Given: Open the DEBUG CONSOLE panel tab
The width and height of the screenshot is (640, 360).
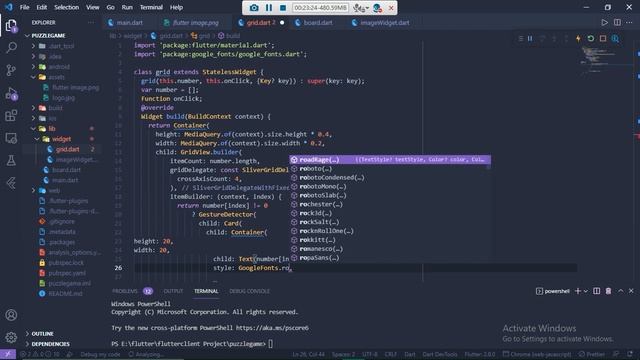Looking at the screenshot, I should [x=249, y=291].
